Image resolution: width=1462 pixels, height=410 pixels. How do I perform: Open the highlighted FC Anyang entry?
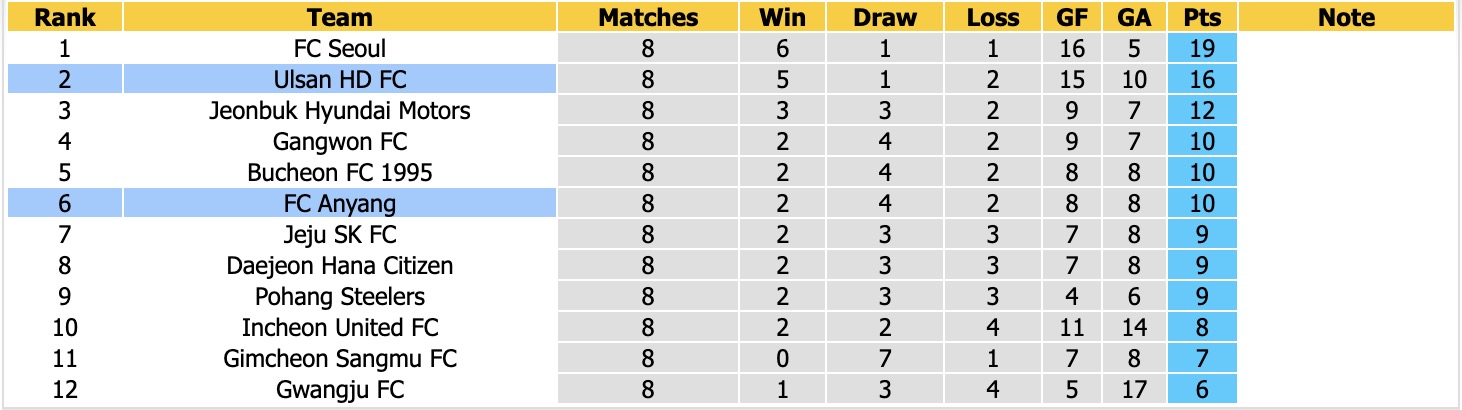[x=340, y=203]
